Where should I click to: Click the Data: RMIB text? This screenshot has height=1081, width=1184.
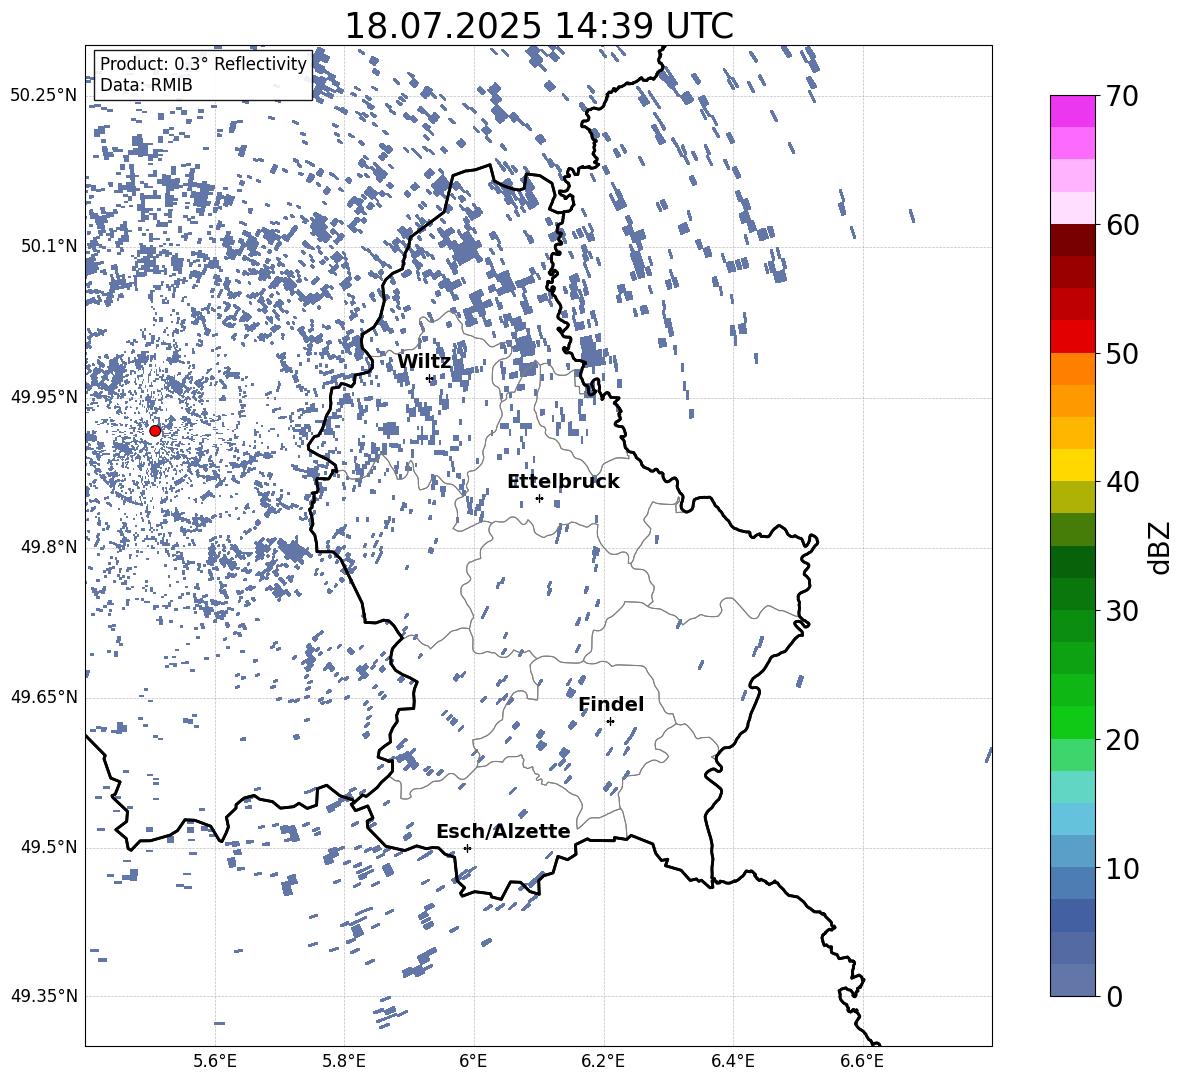pos(146,85)
